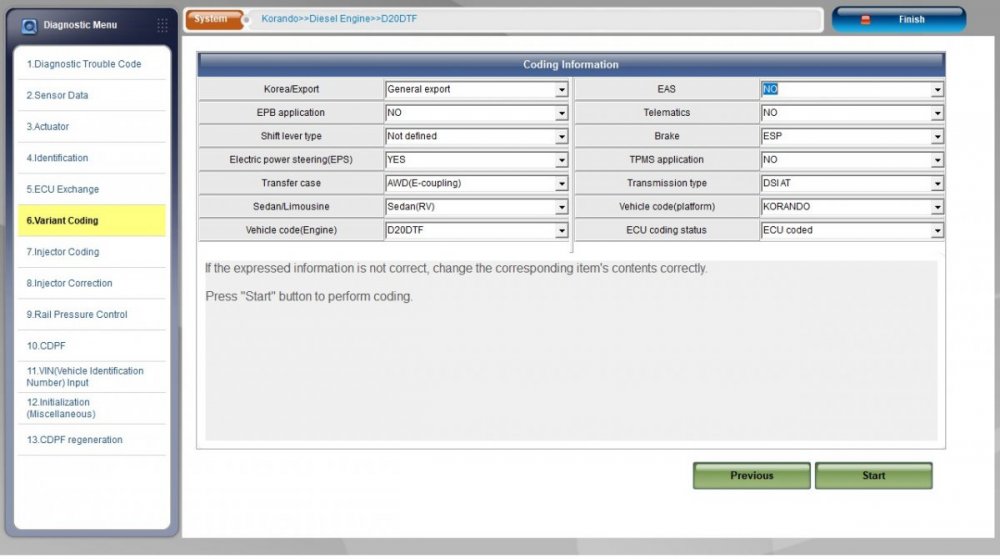Click the red icon on the Finish button

point(865,20)
